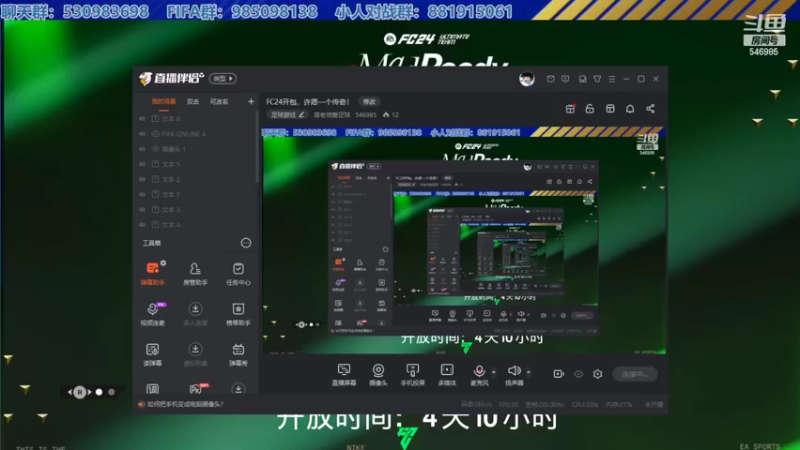Toggle visibility of 摄像头 1 source
The height and width of the screenshot is (450, 800).
(142, 149)
